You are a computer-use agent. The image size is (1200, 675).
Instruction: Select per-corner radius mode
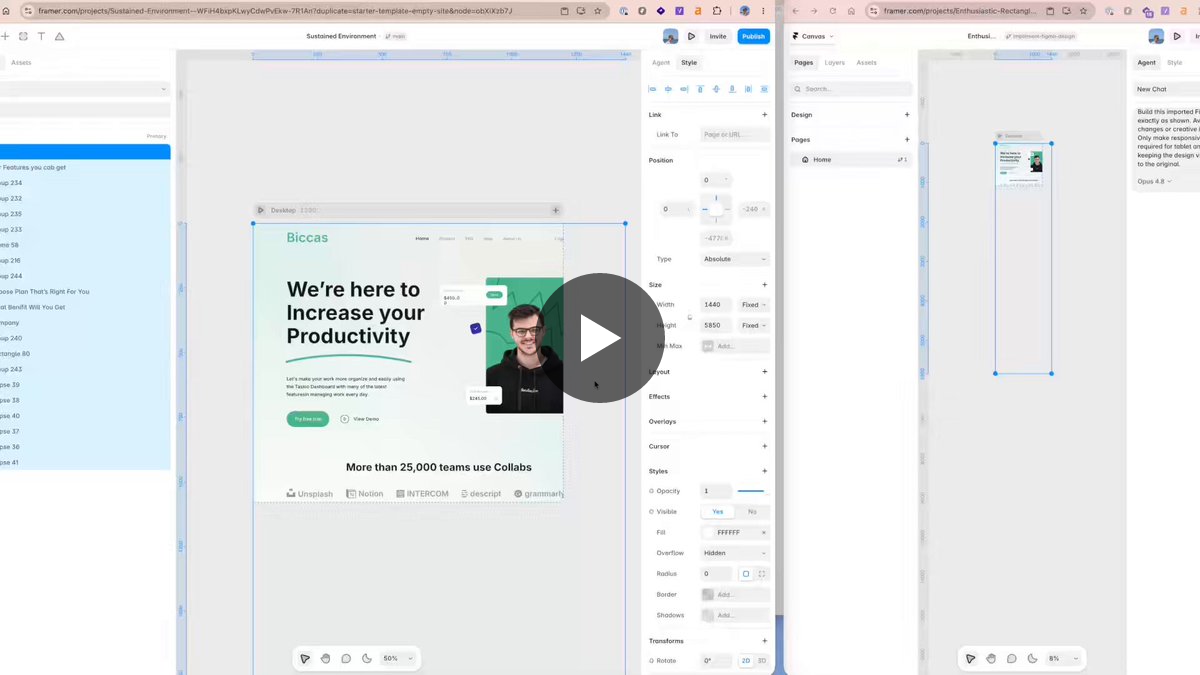[x=762, y=574]
